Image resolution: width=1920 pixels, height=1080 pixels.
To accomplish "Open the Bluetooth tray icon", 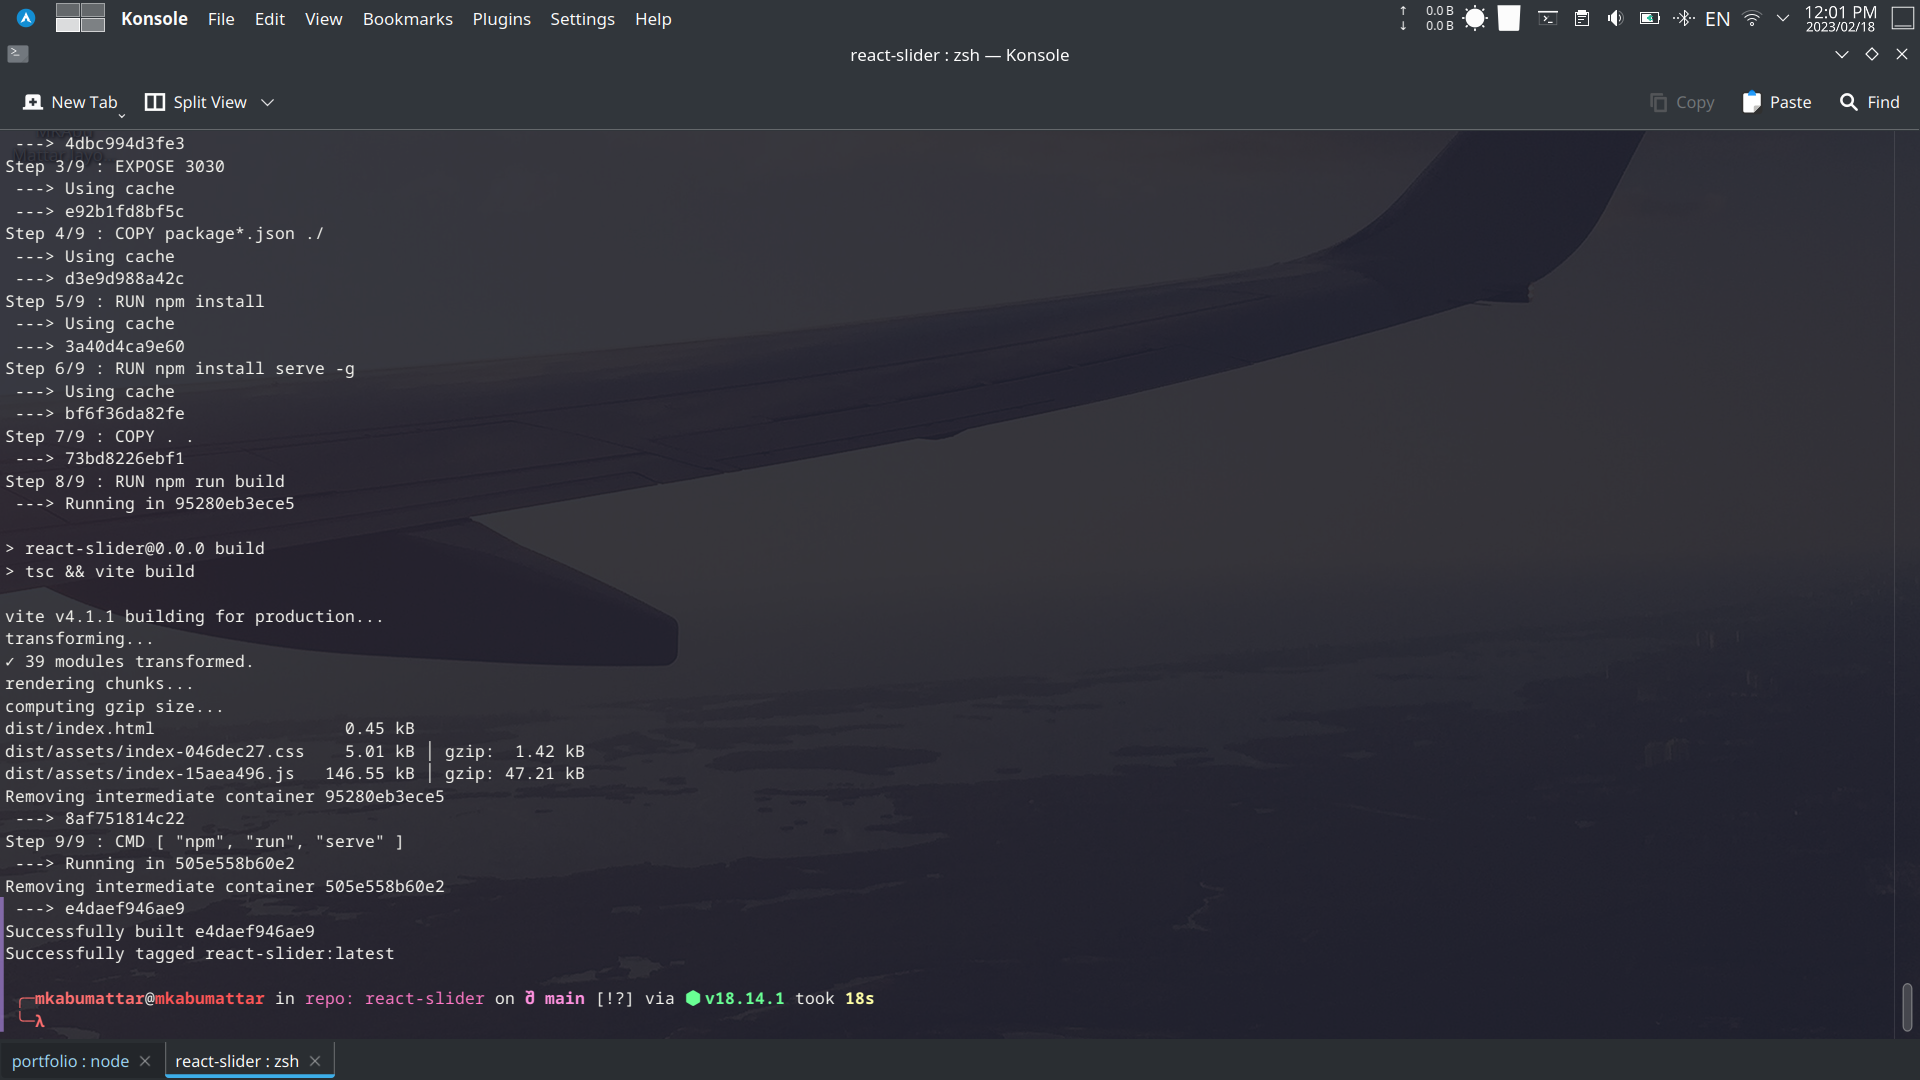I will pyautogui.click(x=1684, y=18).
